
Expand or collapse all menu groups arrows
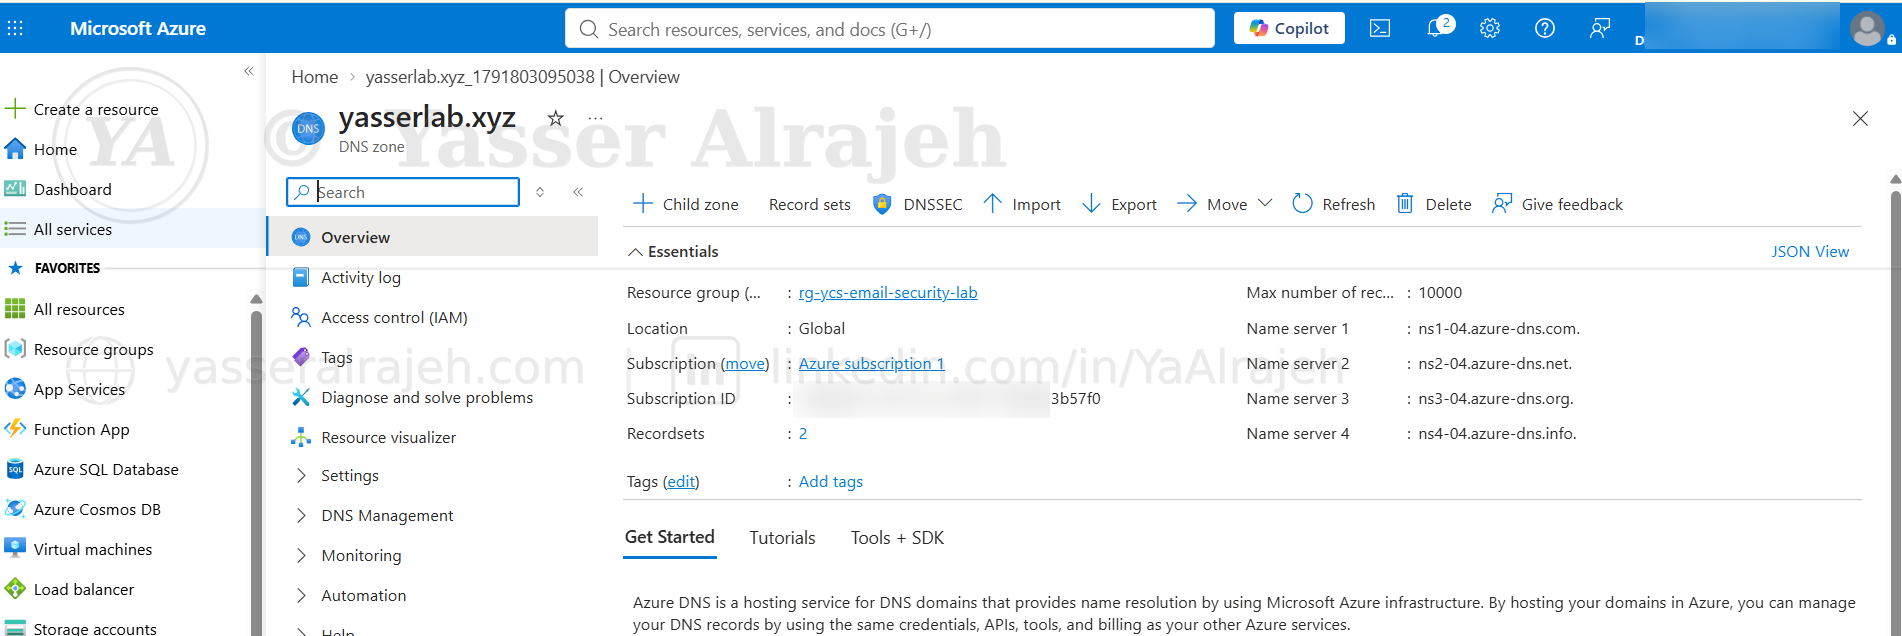click(x=540, y=192)
